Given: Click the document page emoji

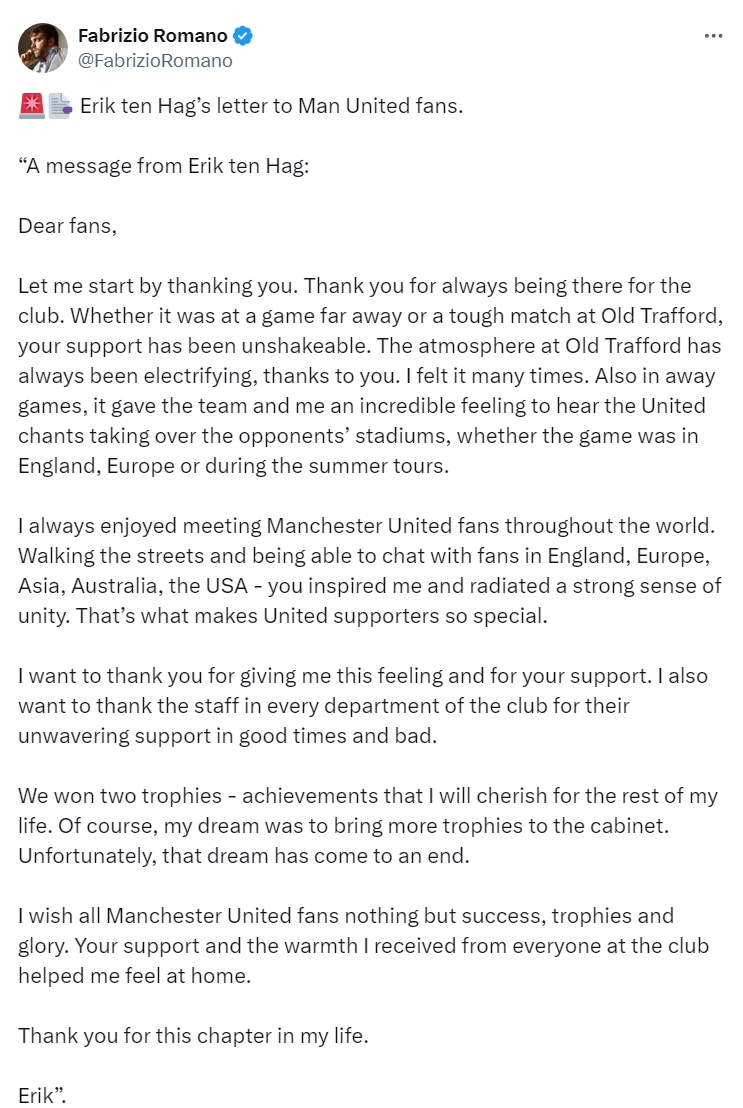Looking at the screenshot, I should [x=59, y=106].
